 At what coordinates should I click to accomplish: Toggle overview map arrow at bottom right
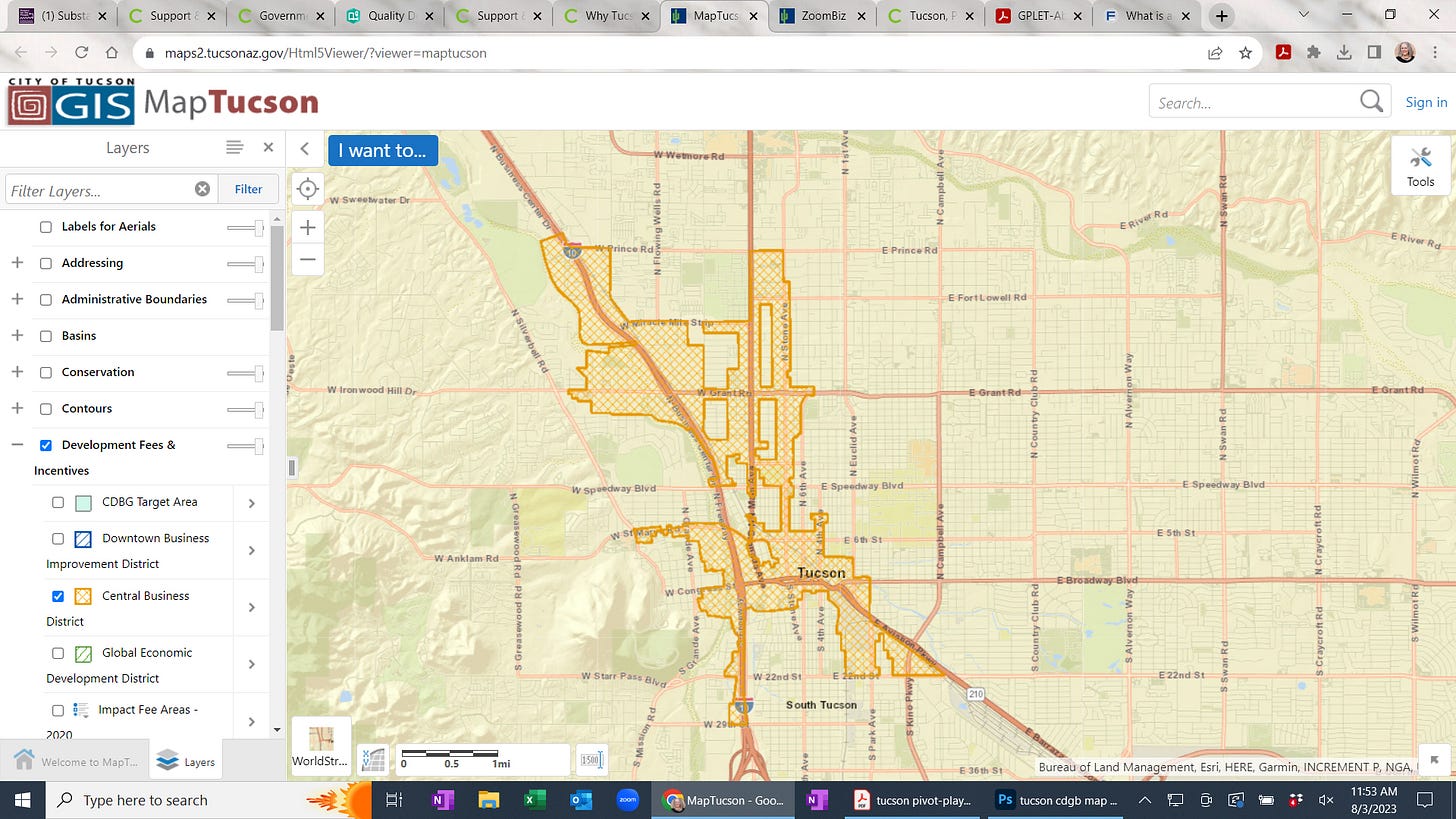pos(1434,759)
